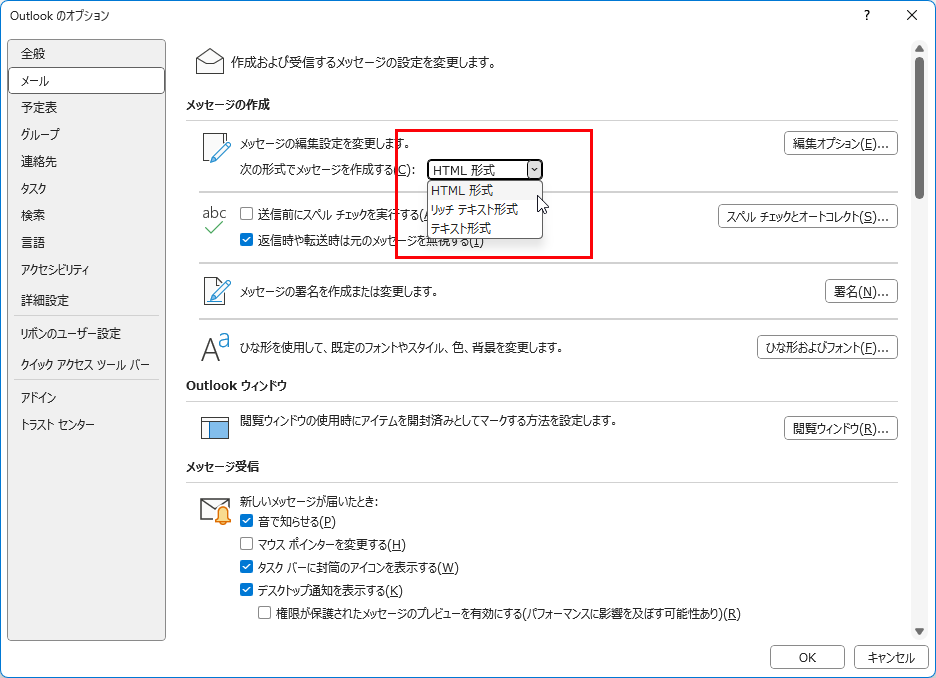Screen dimensions: 936x678
Task: Choose HTML 形式 from the dropdown list
Action: pos(485,190)
